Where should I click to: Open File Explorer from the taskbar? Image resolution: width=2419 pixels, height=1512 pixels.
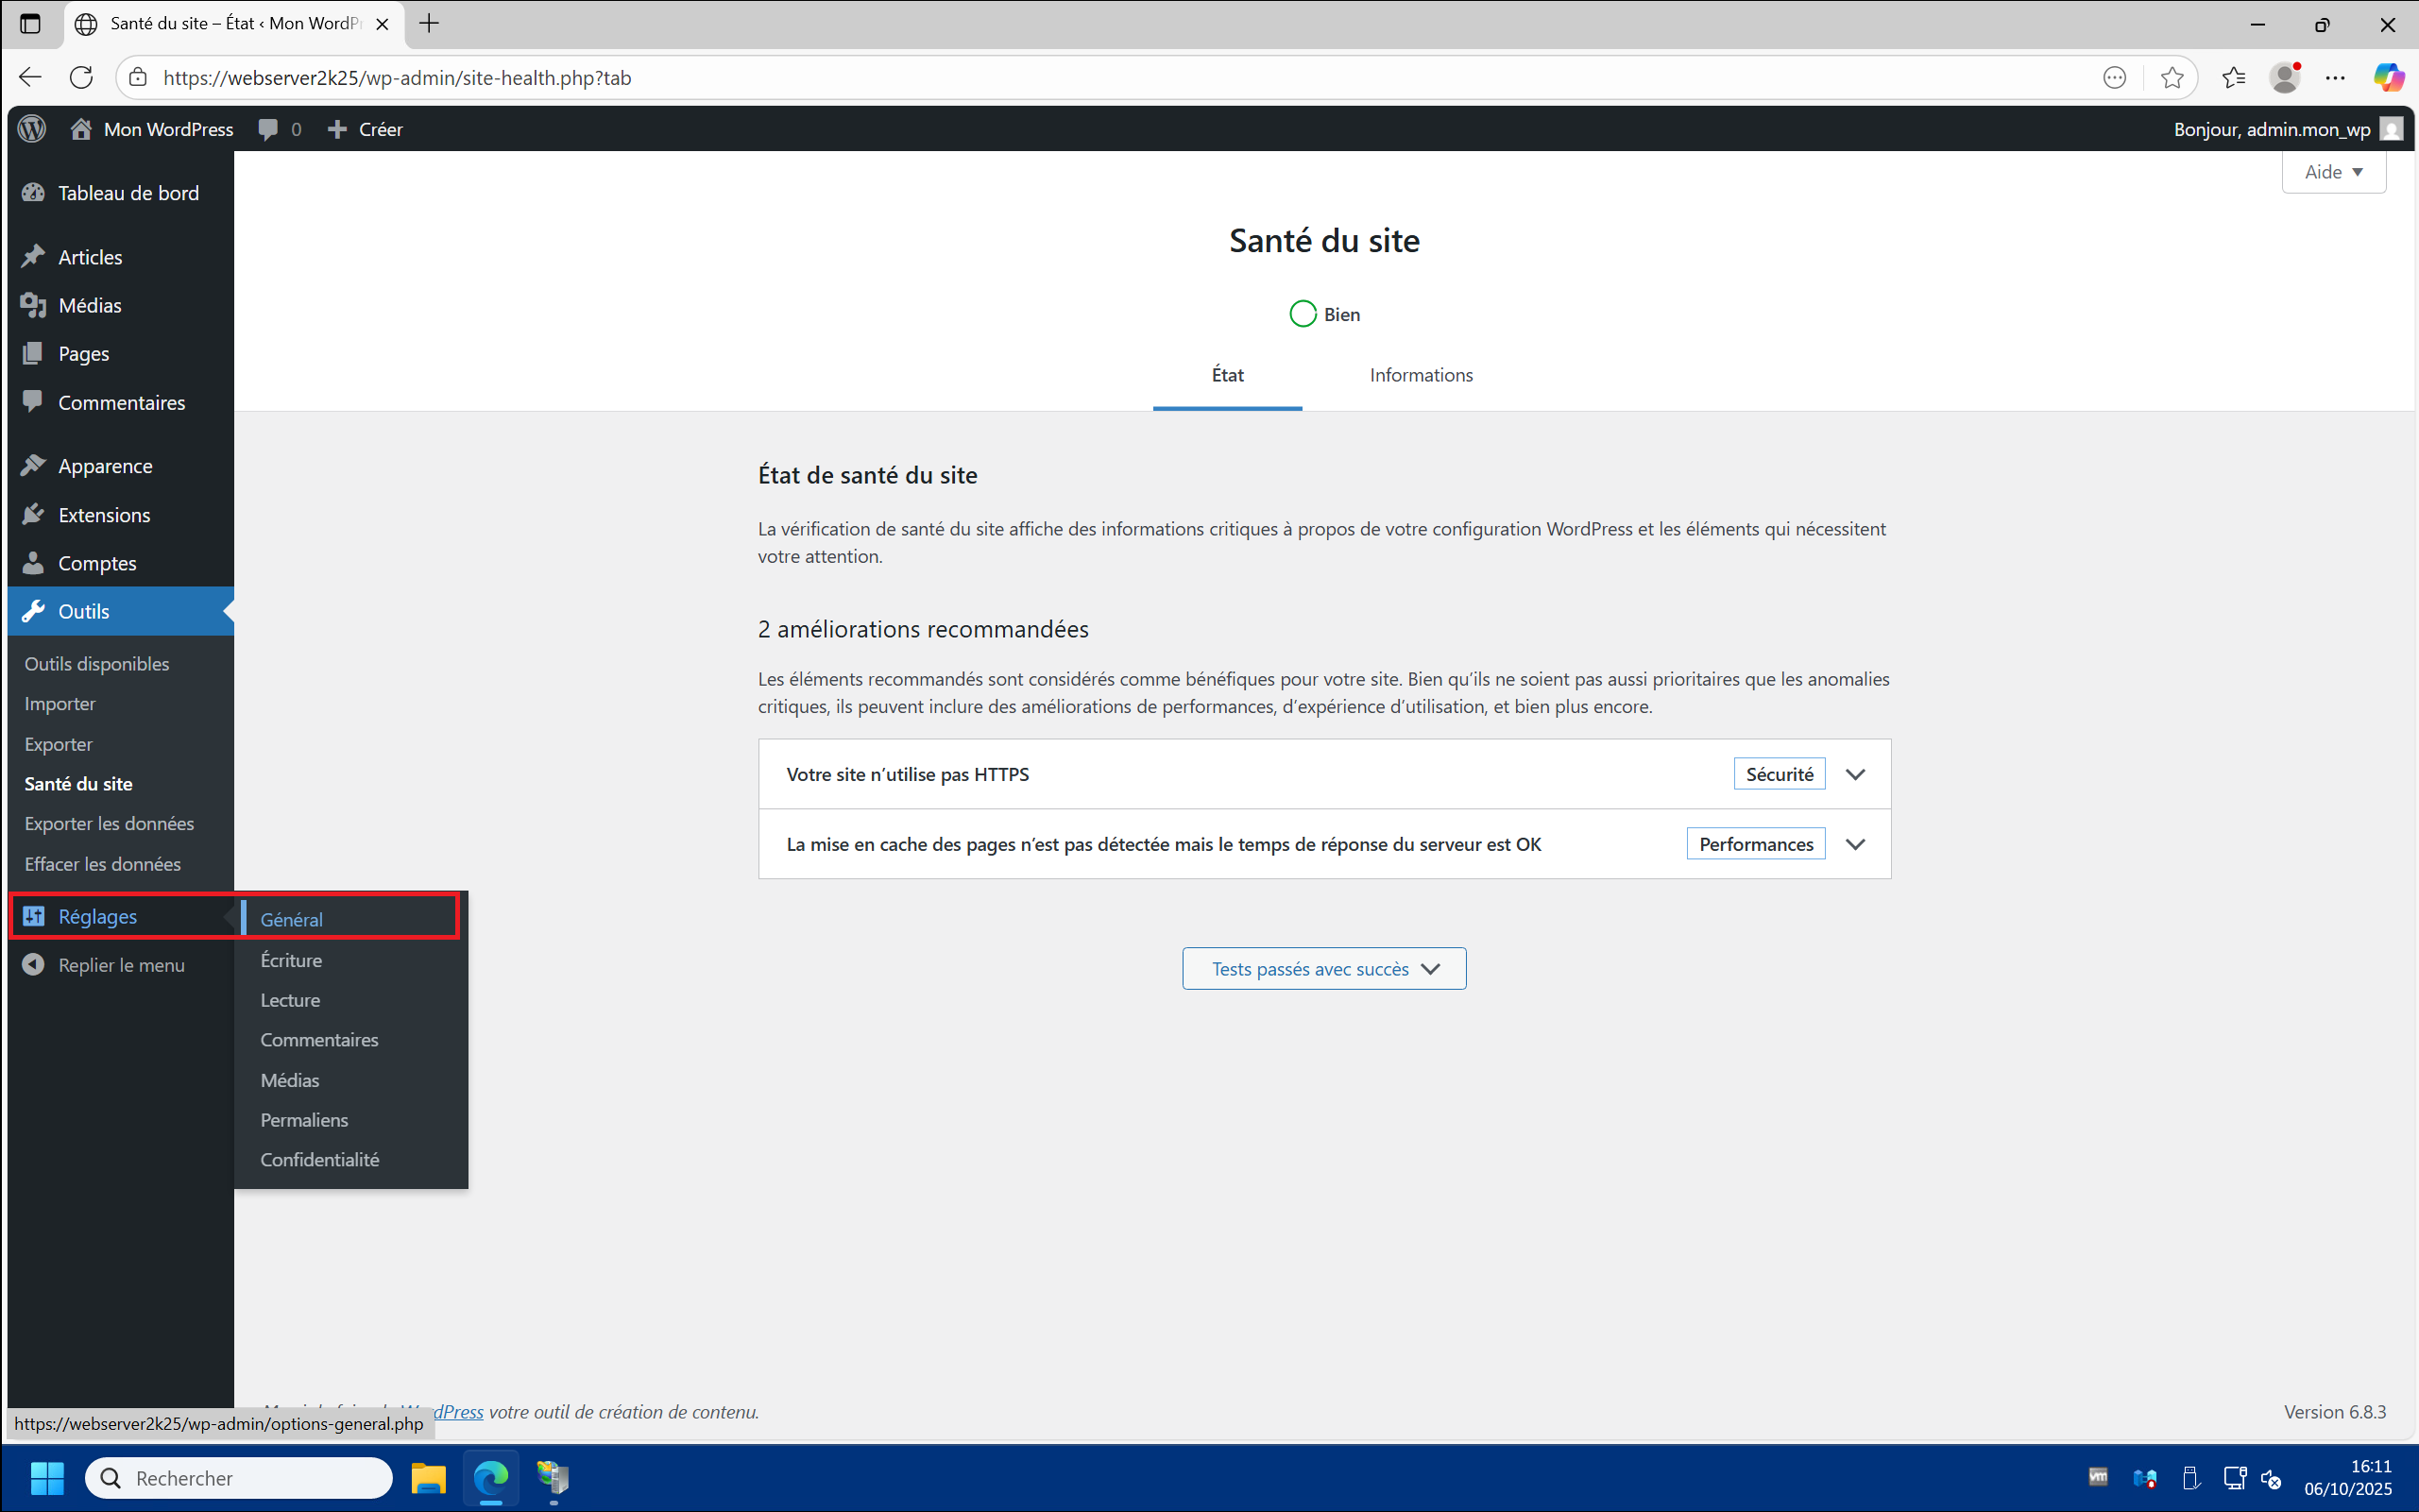428,1478
